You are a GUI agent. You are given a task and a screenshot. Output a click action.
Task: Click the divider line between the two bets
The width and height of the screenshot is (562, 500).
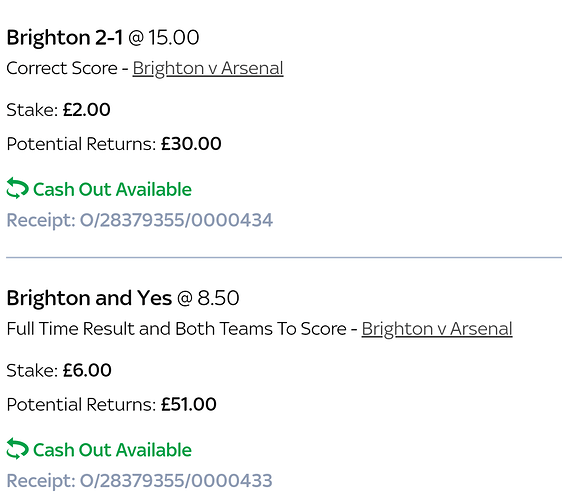[x=284, y=257]
